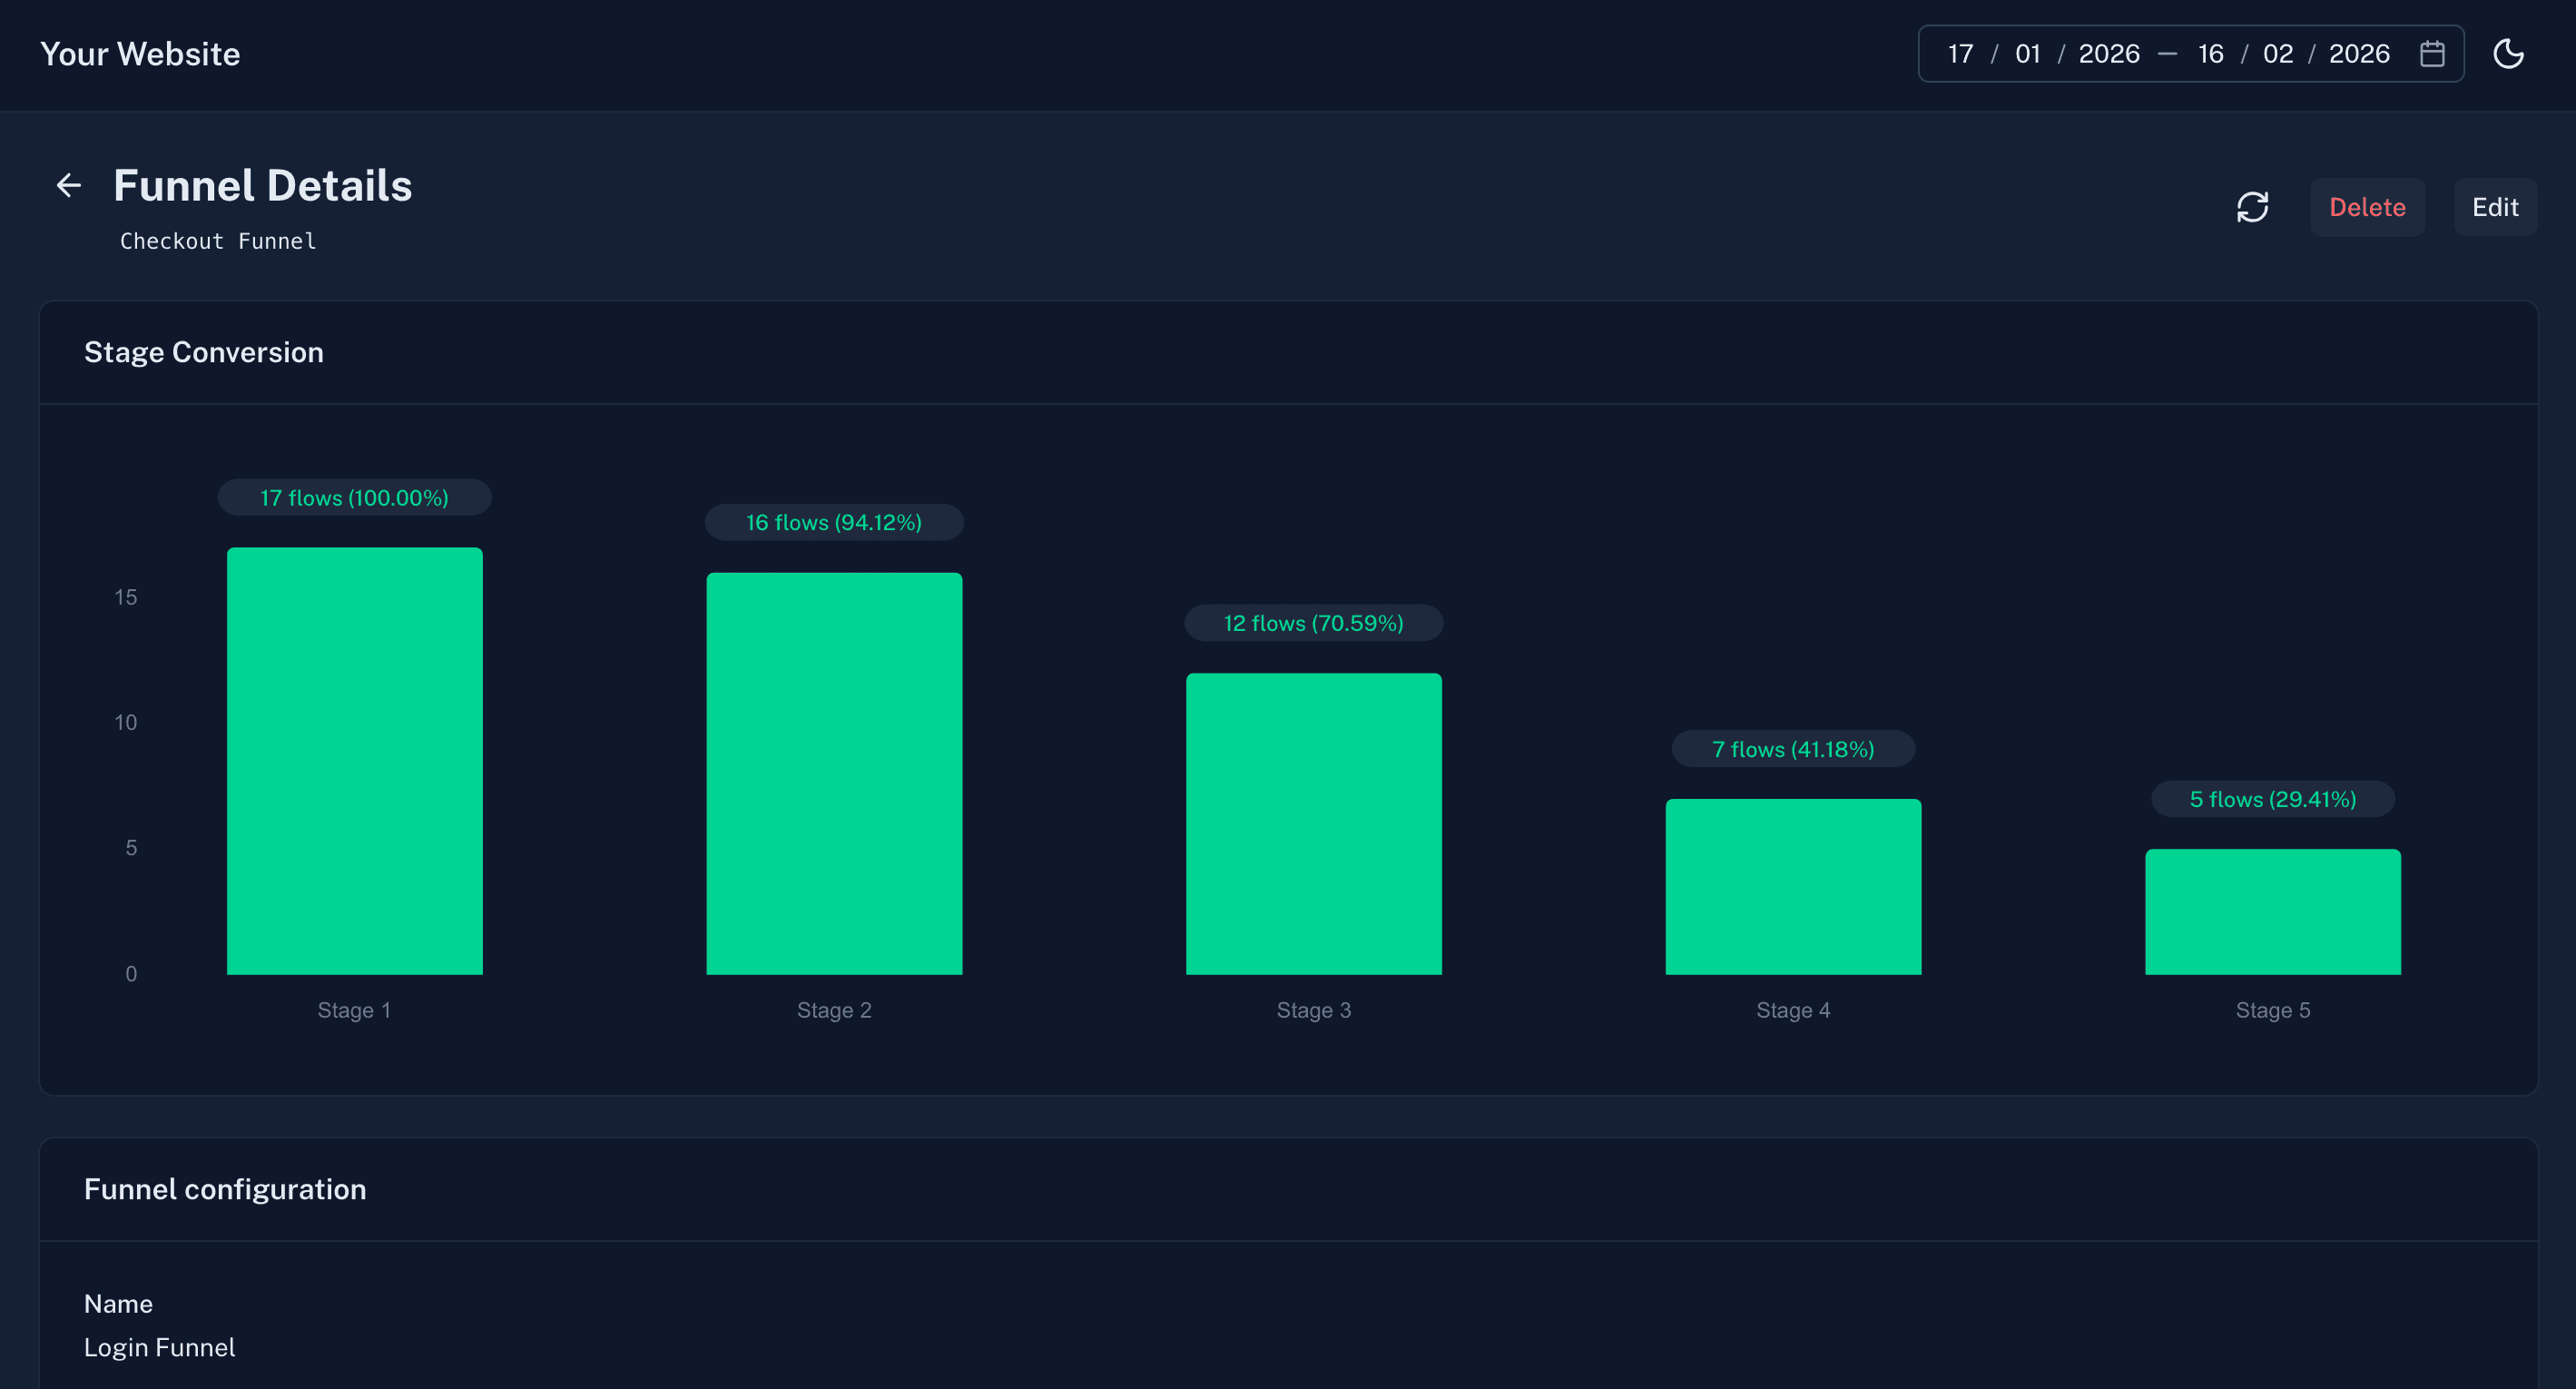The width and height of the screenshot is (2576, 1389).
Task: Click the Funnel configuration header
Action: (225, 1188)
